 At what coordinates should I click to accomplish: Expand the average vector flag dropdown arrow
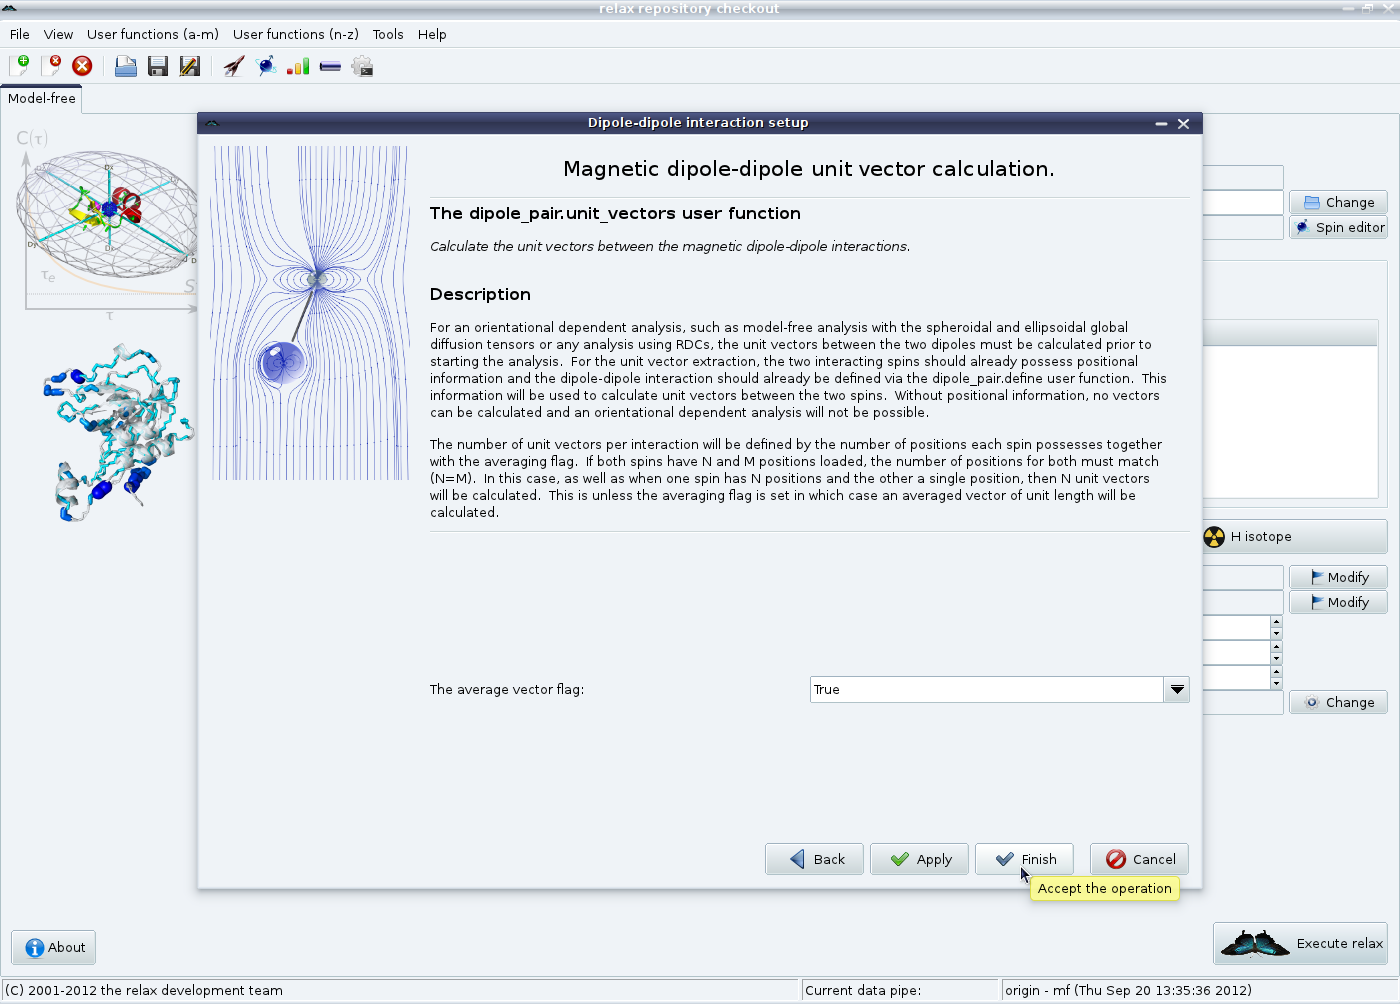(x=1177, y=689)
